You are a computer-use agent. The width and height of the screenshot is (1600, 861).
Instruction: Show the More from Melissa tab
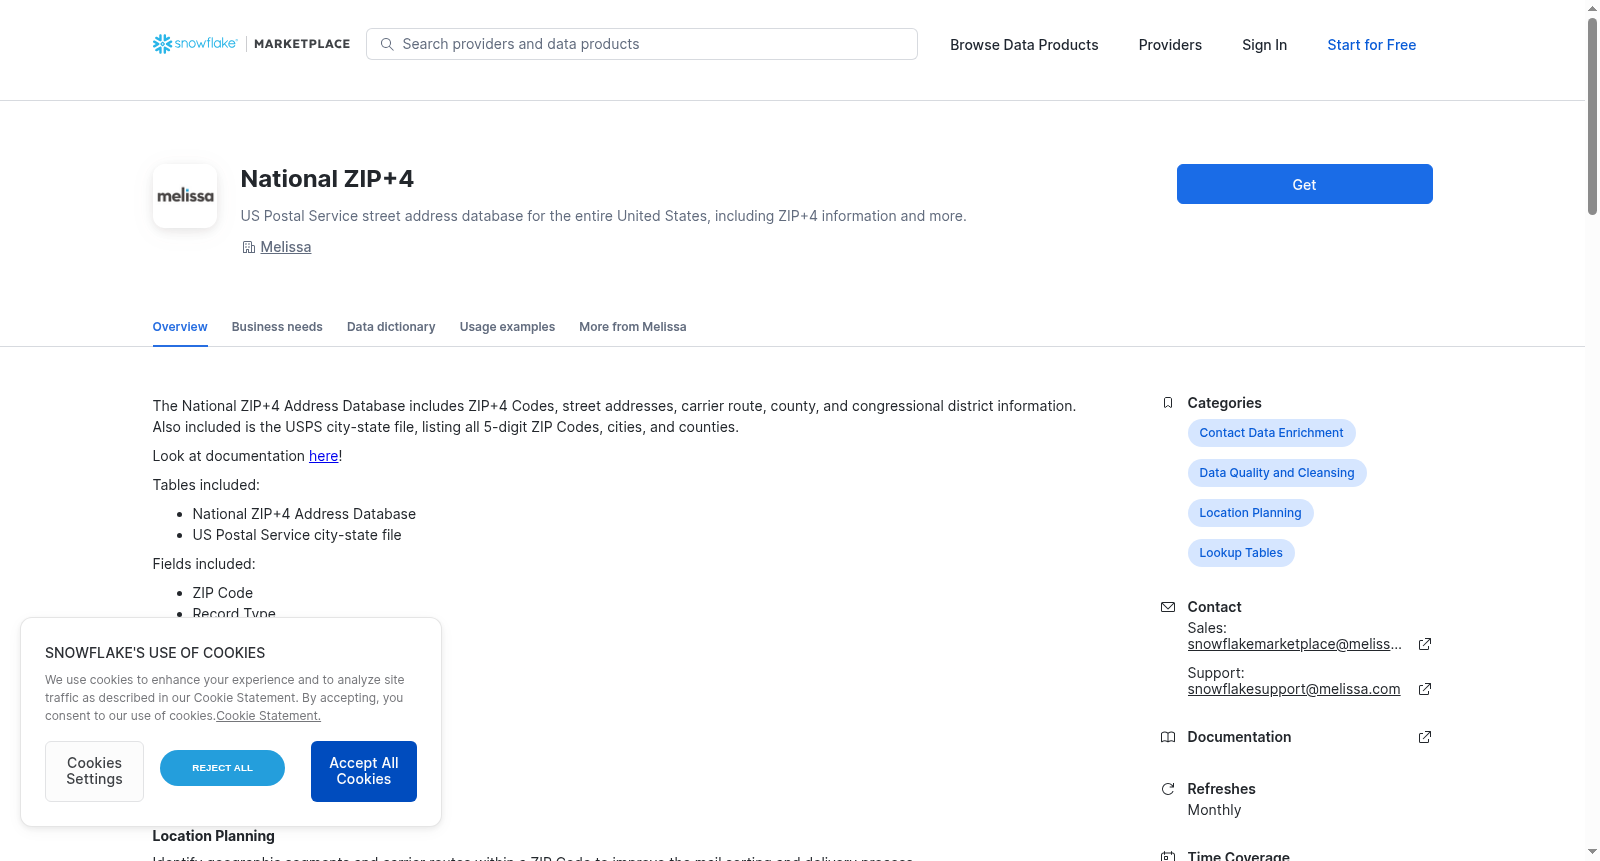tap(633, 327)
